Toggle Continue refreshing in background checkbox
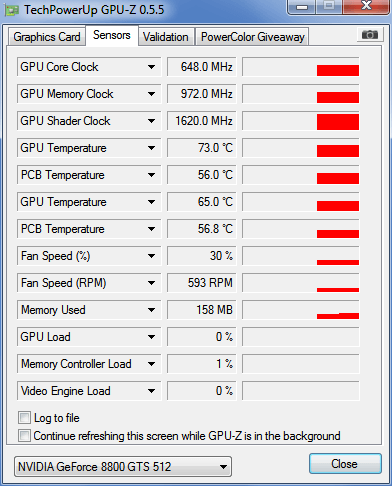The image size is (392, 486). pyautogui.click(x=24, y=436)
